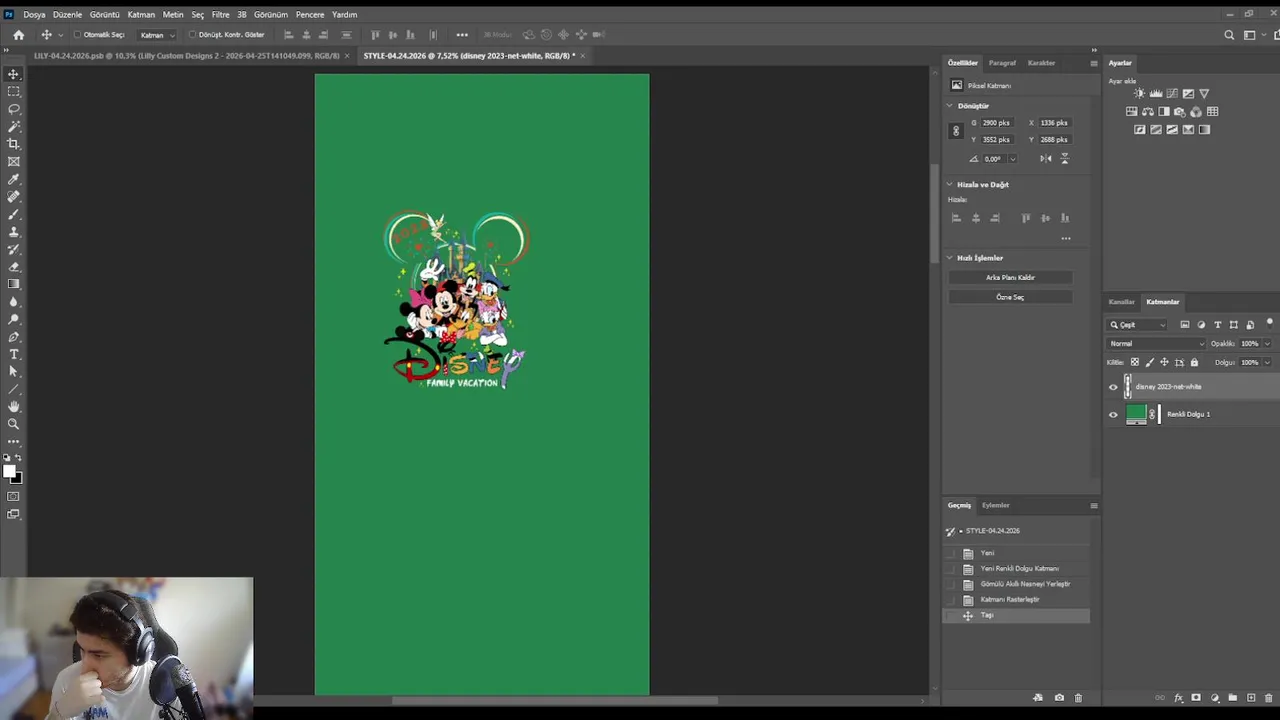Click the Arka Planı Kaldır button
This screenshot has width=1280, height=720.
click(1010, 277)
